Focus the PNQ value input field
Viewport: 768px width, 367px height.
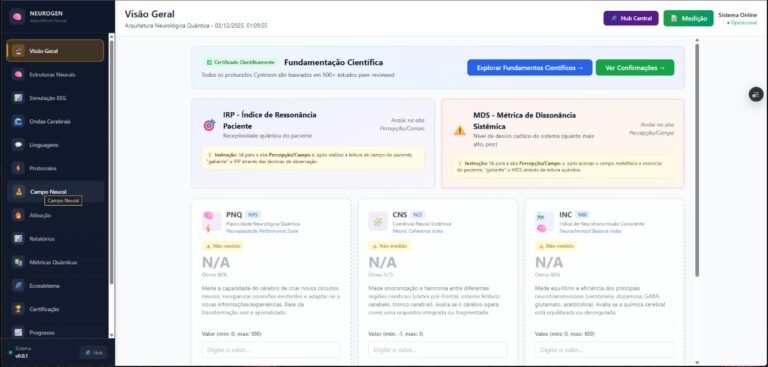pos(271,350)
